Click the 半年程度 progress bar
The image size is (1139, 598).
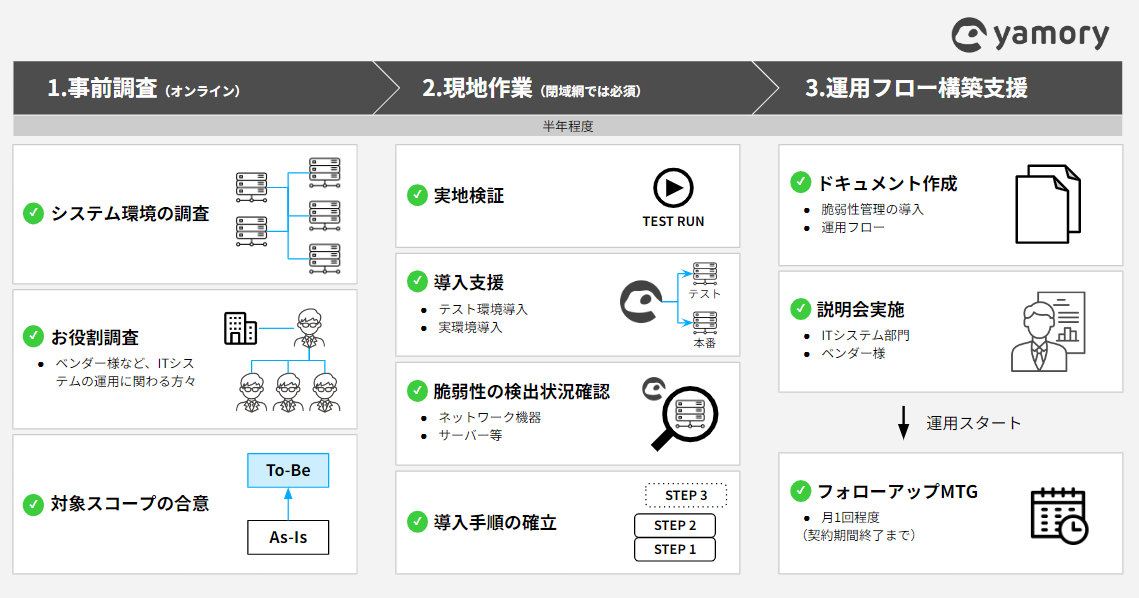coord(569,124)
